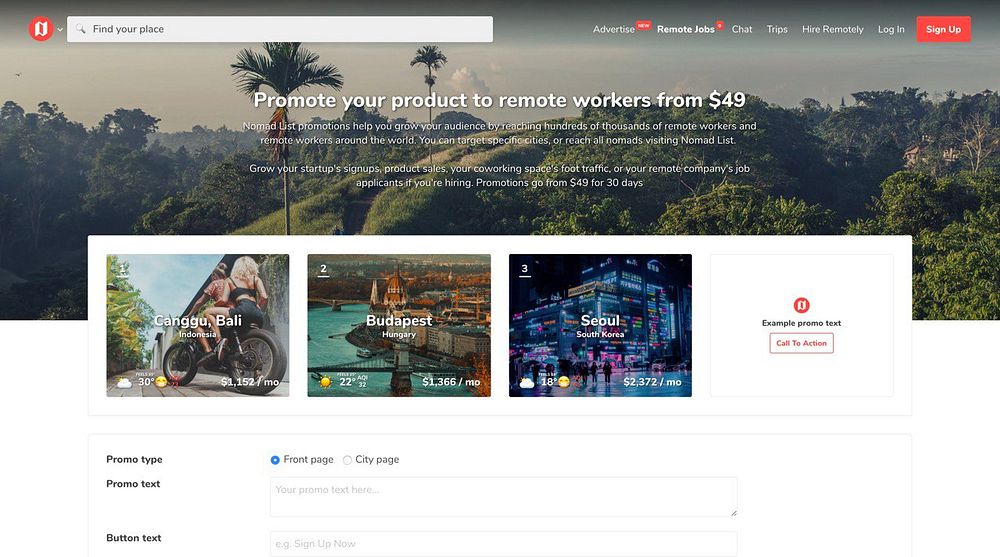This screenshot has width=1000, height=557.
Task: Click the rank number 3 on Seoul card
Action: (x=524, y=269)
